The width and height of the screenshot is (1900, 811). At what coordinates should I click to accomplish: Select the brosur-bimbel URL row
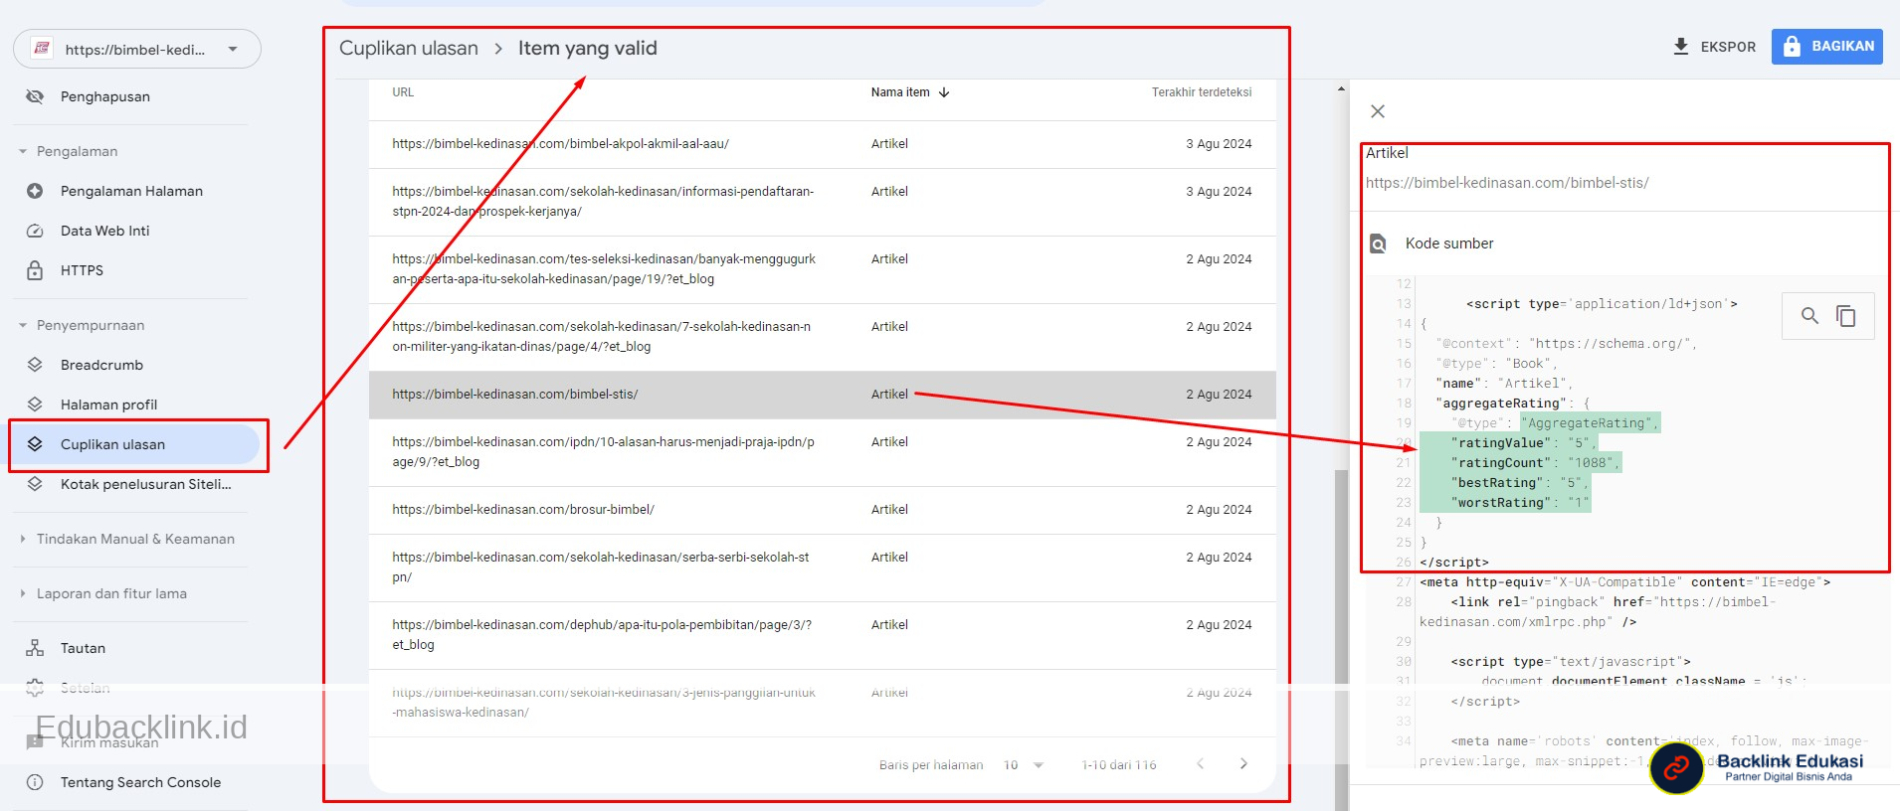pos(822,510)
